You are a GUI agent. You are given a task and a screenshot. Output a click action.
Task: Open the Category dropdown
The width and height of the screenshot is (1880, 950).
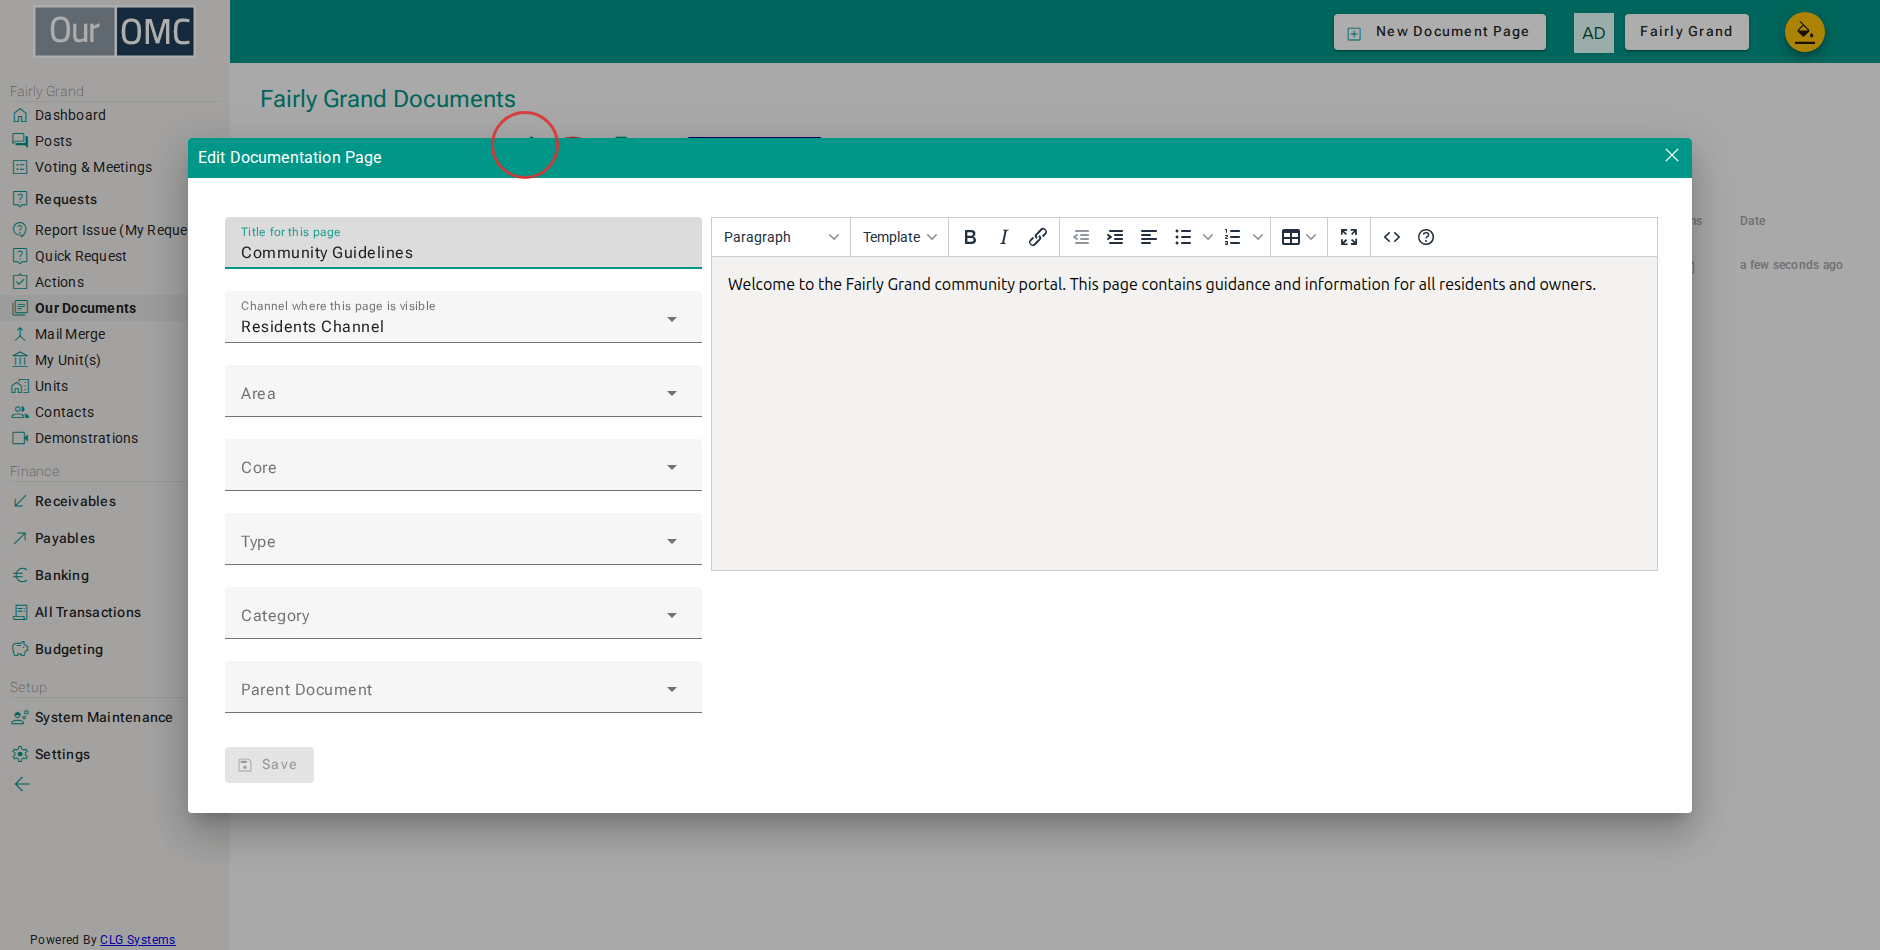tap(463, 613)
